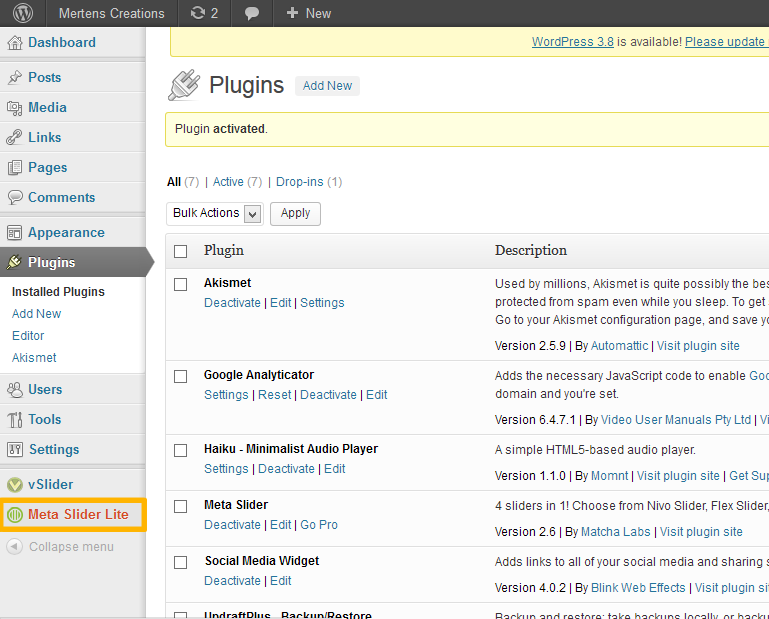This screenshot has height=619, width=769.
Task: Click the Tools wrench icon
Action: click(x=15, y=420)
